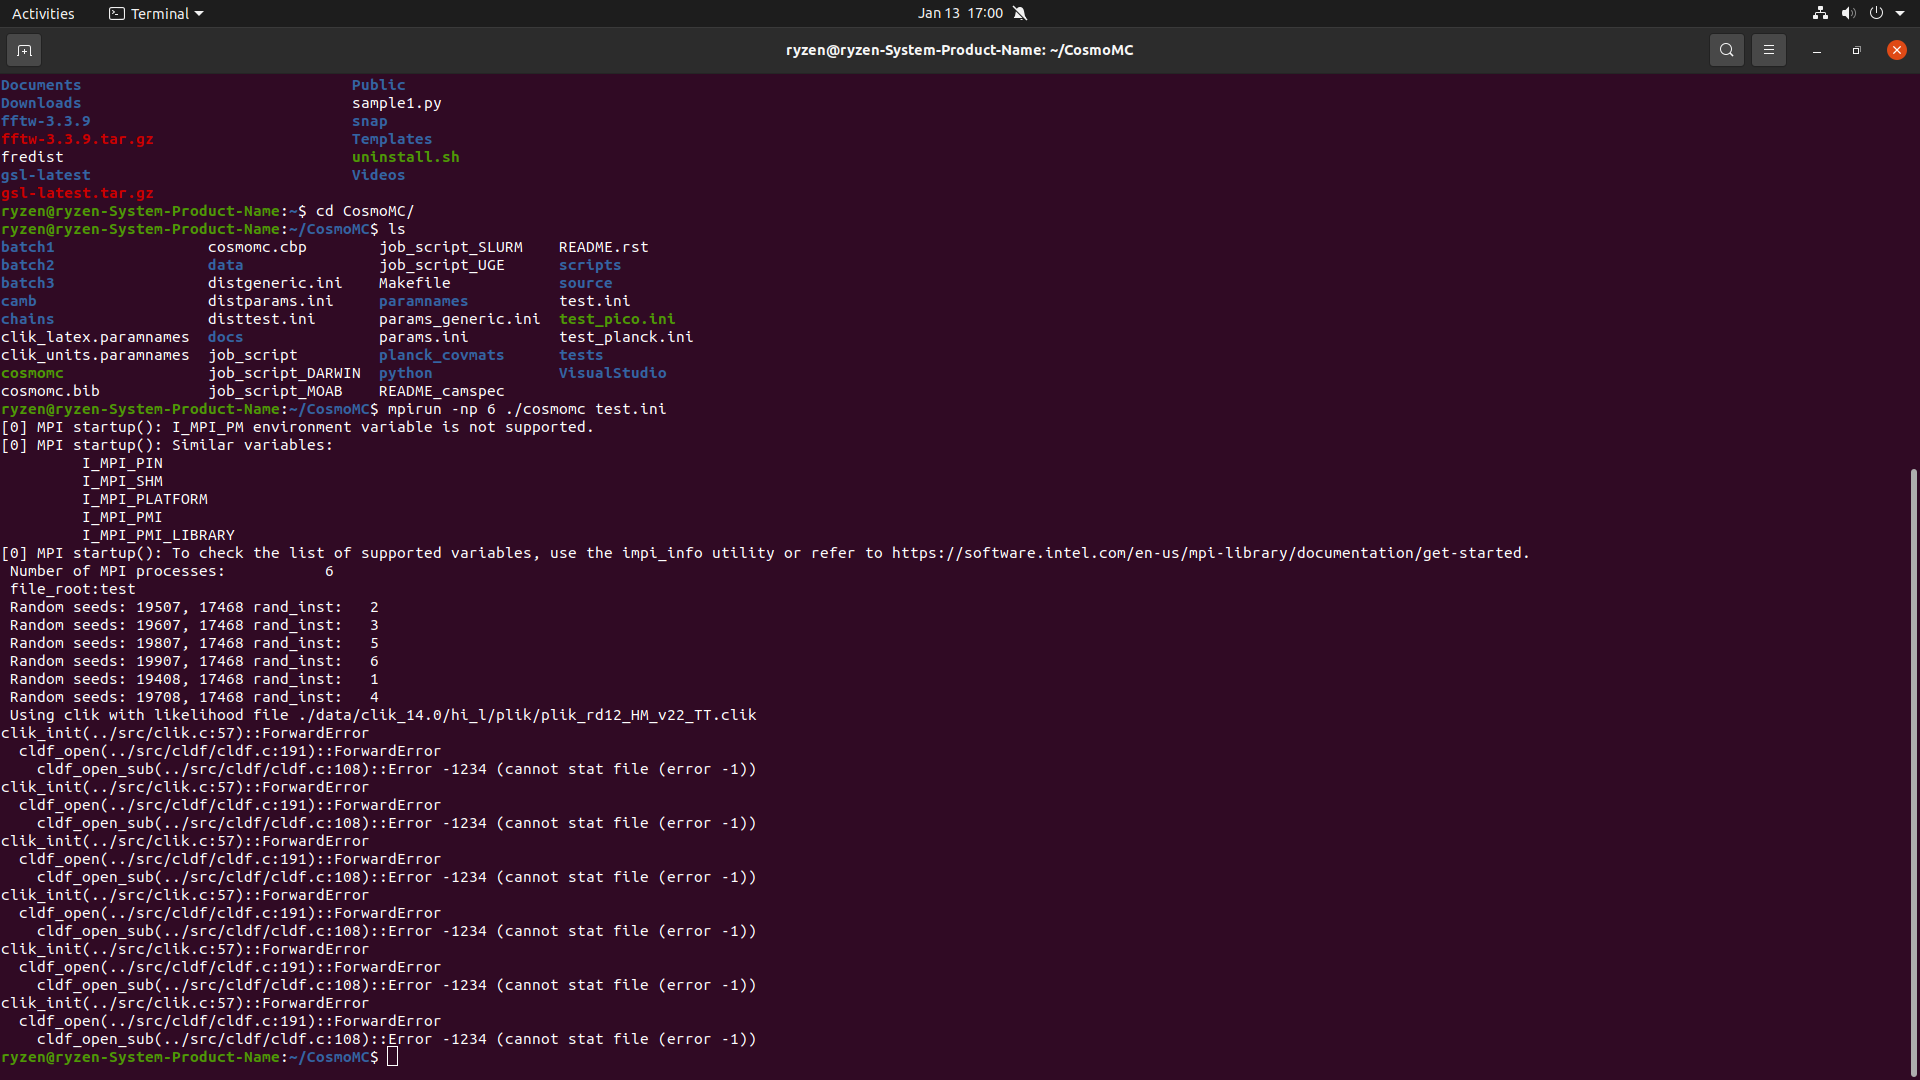Minimize the terminal window
This screenshot has height=1080, width=1920.
point(1816,50)
